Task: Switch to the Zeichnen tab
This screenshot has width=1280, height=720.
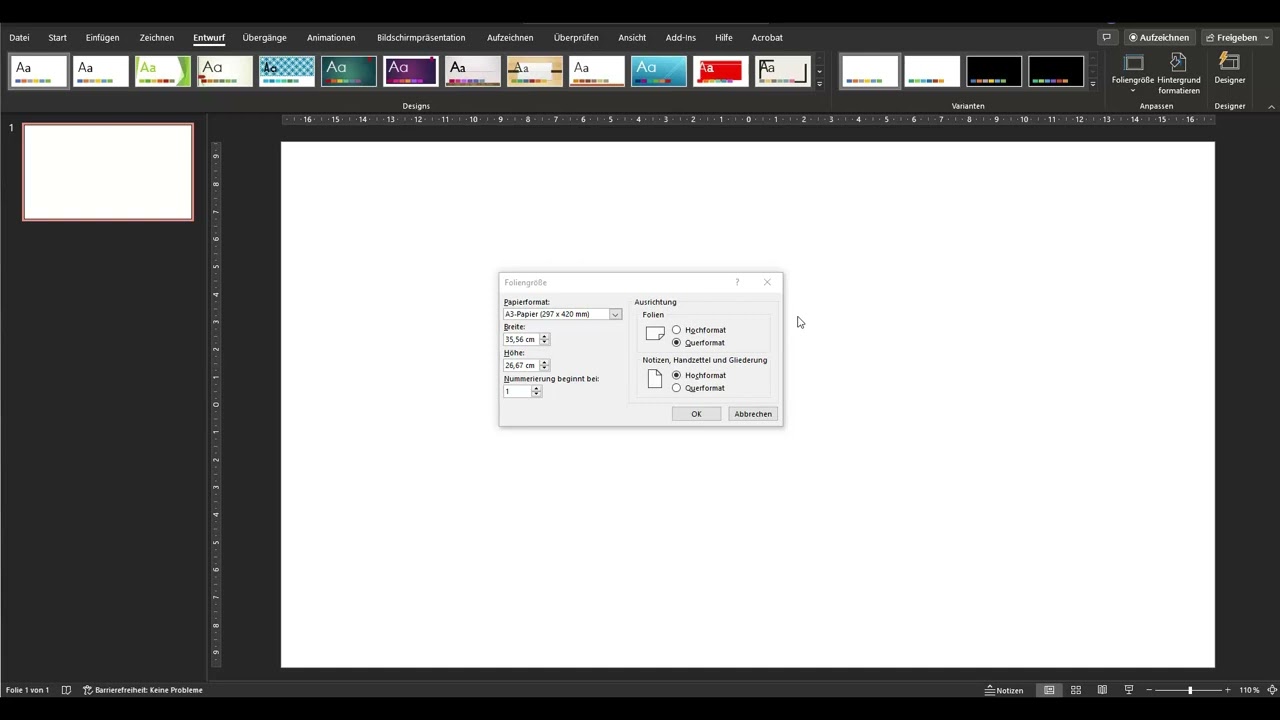Action: pos(156,37)
